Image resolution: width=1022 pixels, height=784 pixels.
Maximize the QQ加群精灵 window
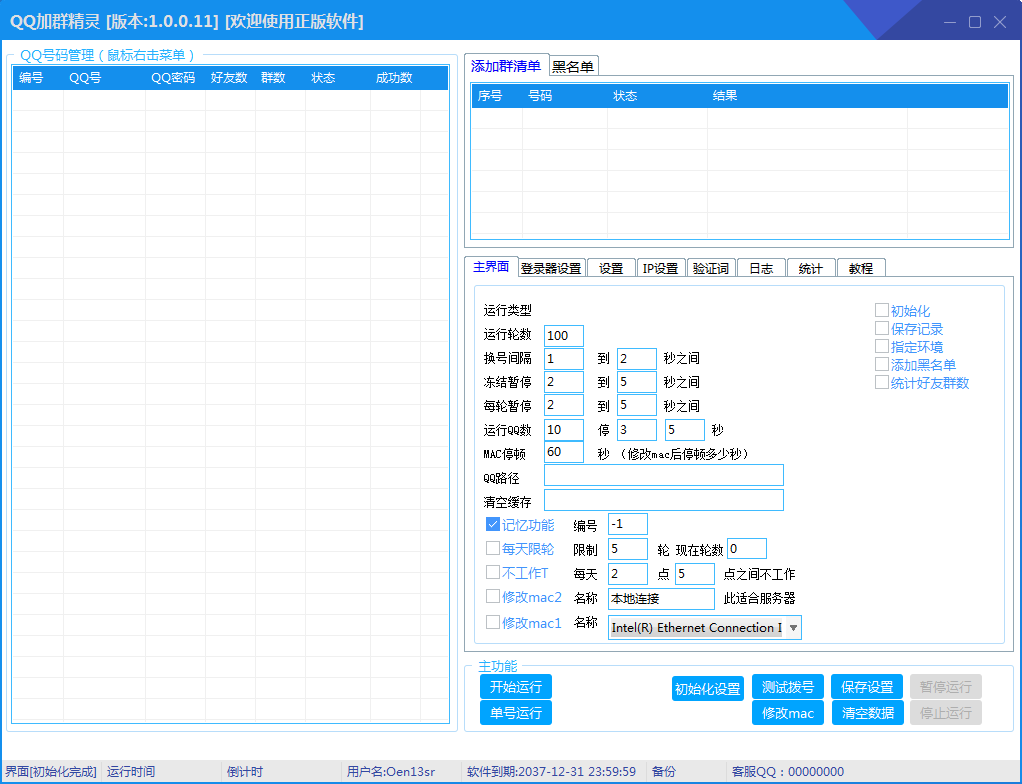point(975,22)
